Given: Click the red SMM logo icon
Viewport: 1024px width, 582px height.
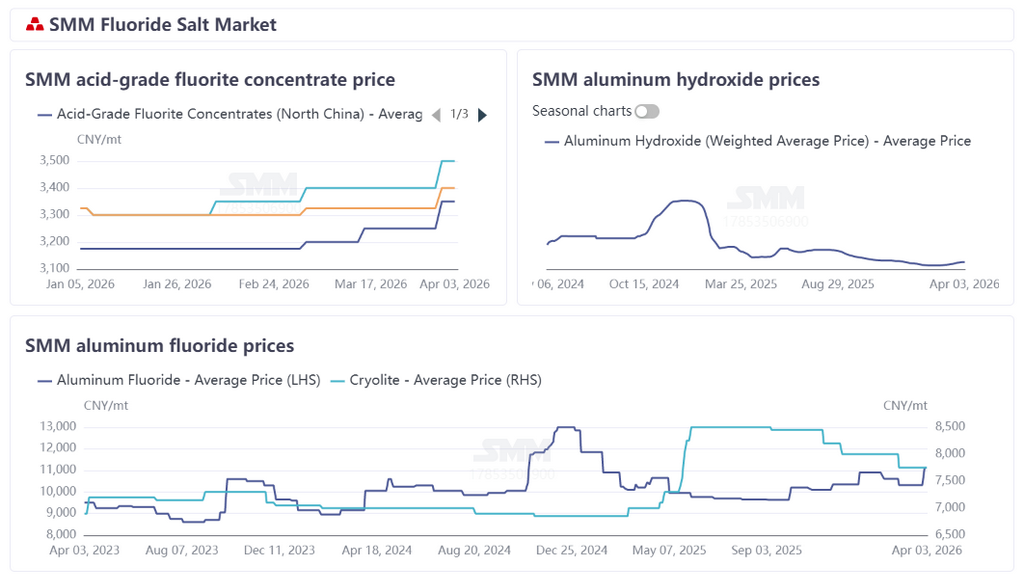Looking at the screenshot, I should pos(35,25).
